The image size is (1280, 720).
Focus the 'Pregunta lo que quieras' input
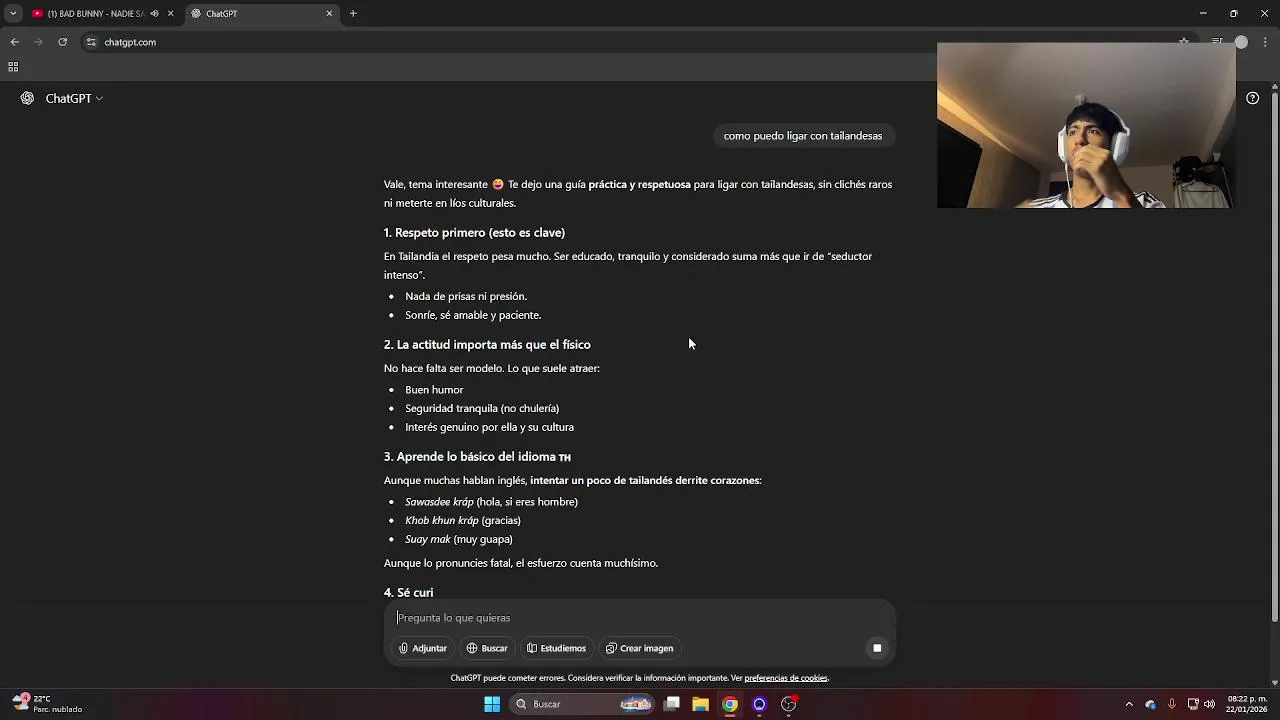pyautogui.click(x=640, y=618)
